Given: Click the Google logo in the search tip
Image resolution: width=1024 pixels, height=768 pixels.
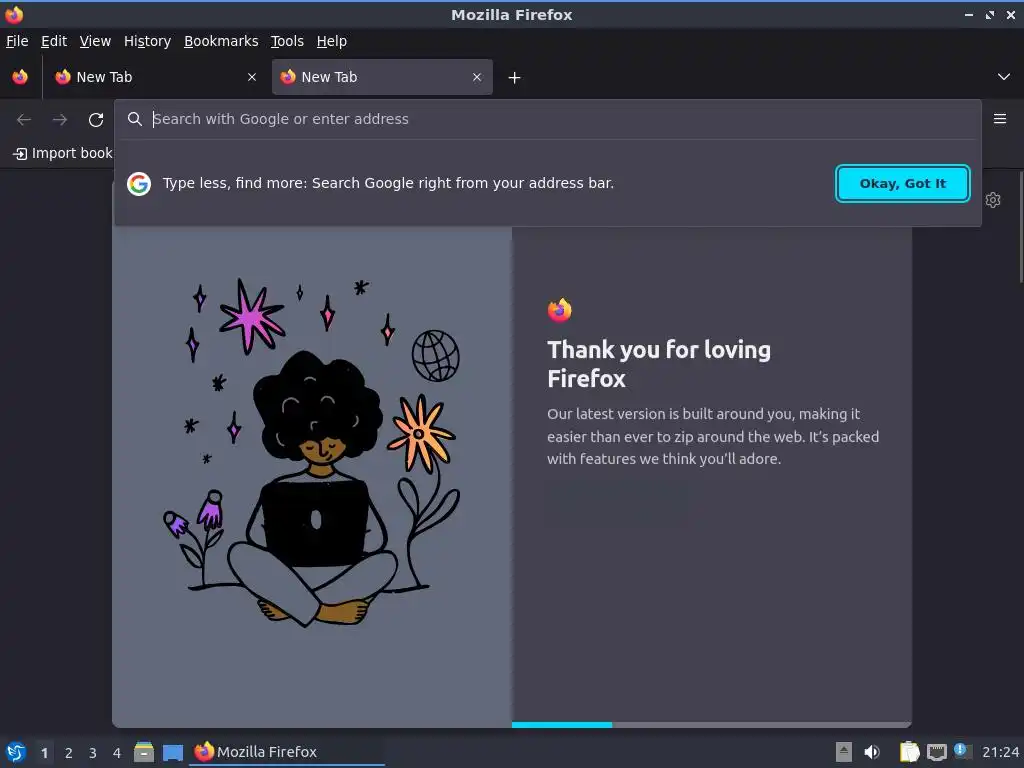Looking at the screenshot, I should [138, 184].
